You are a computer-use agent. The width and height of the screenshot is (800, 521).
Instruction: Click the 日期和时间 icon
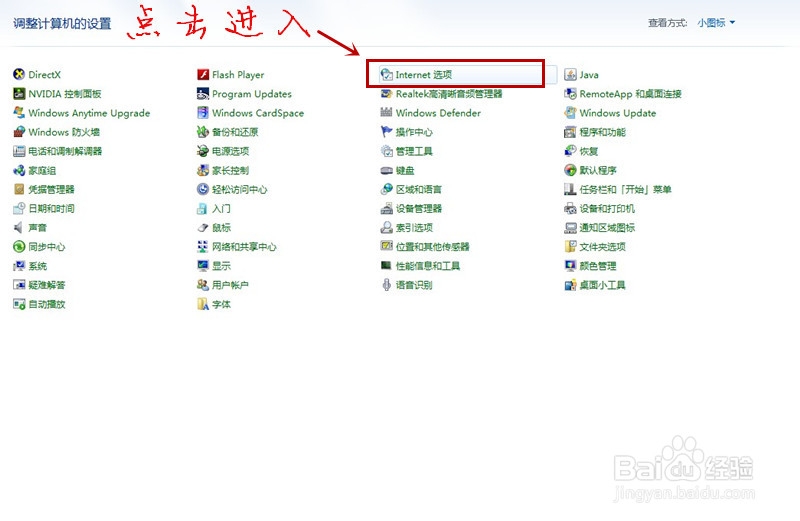click(19, 209)
